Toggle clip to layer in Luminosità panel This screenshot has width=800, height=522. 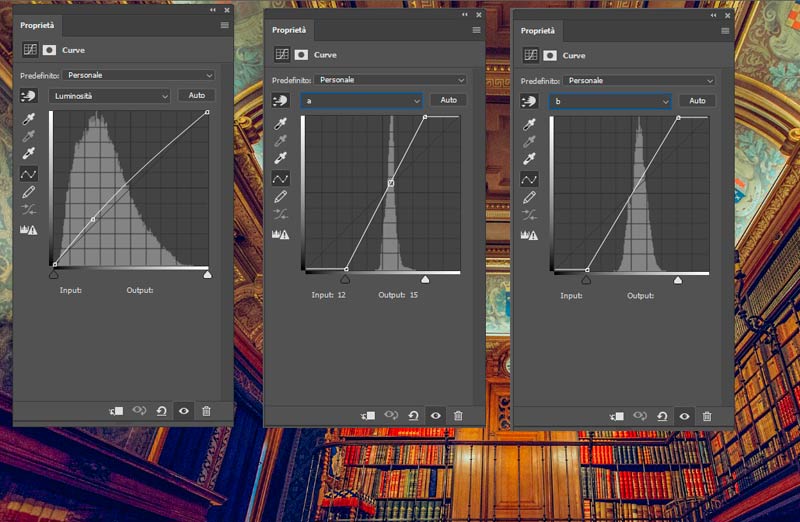pos(116,411)
